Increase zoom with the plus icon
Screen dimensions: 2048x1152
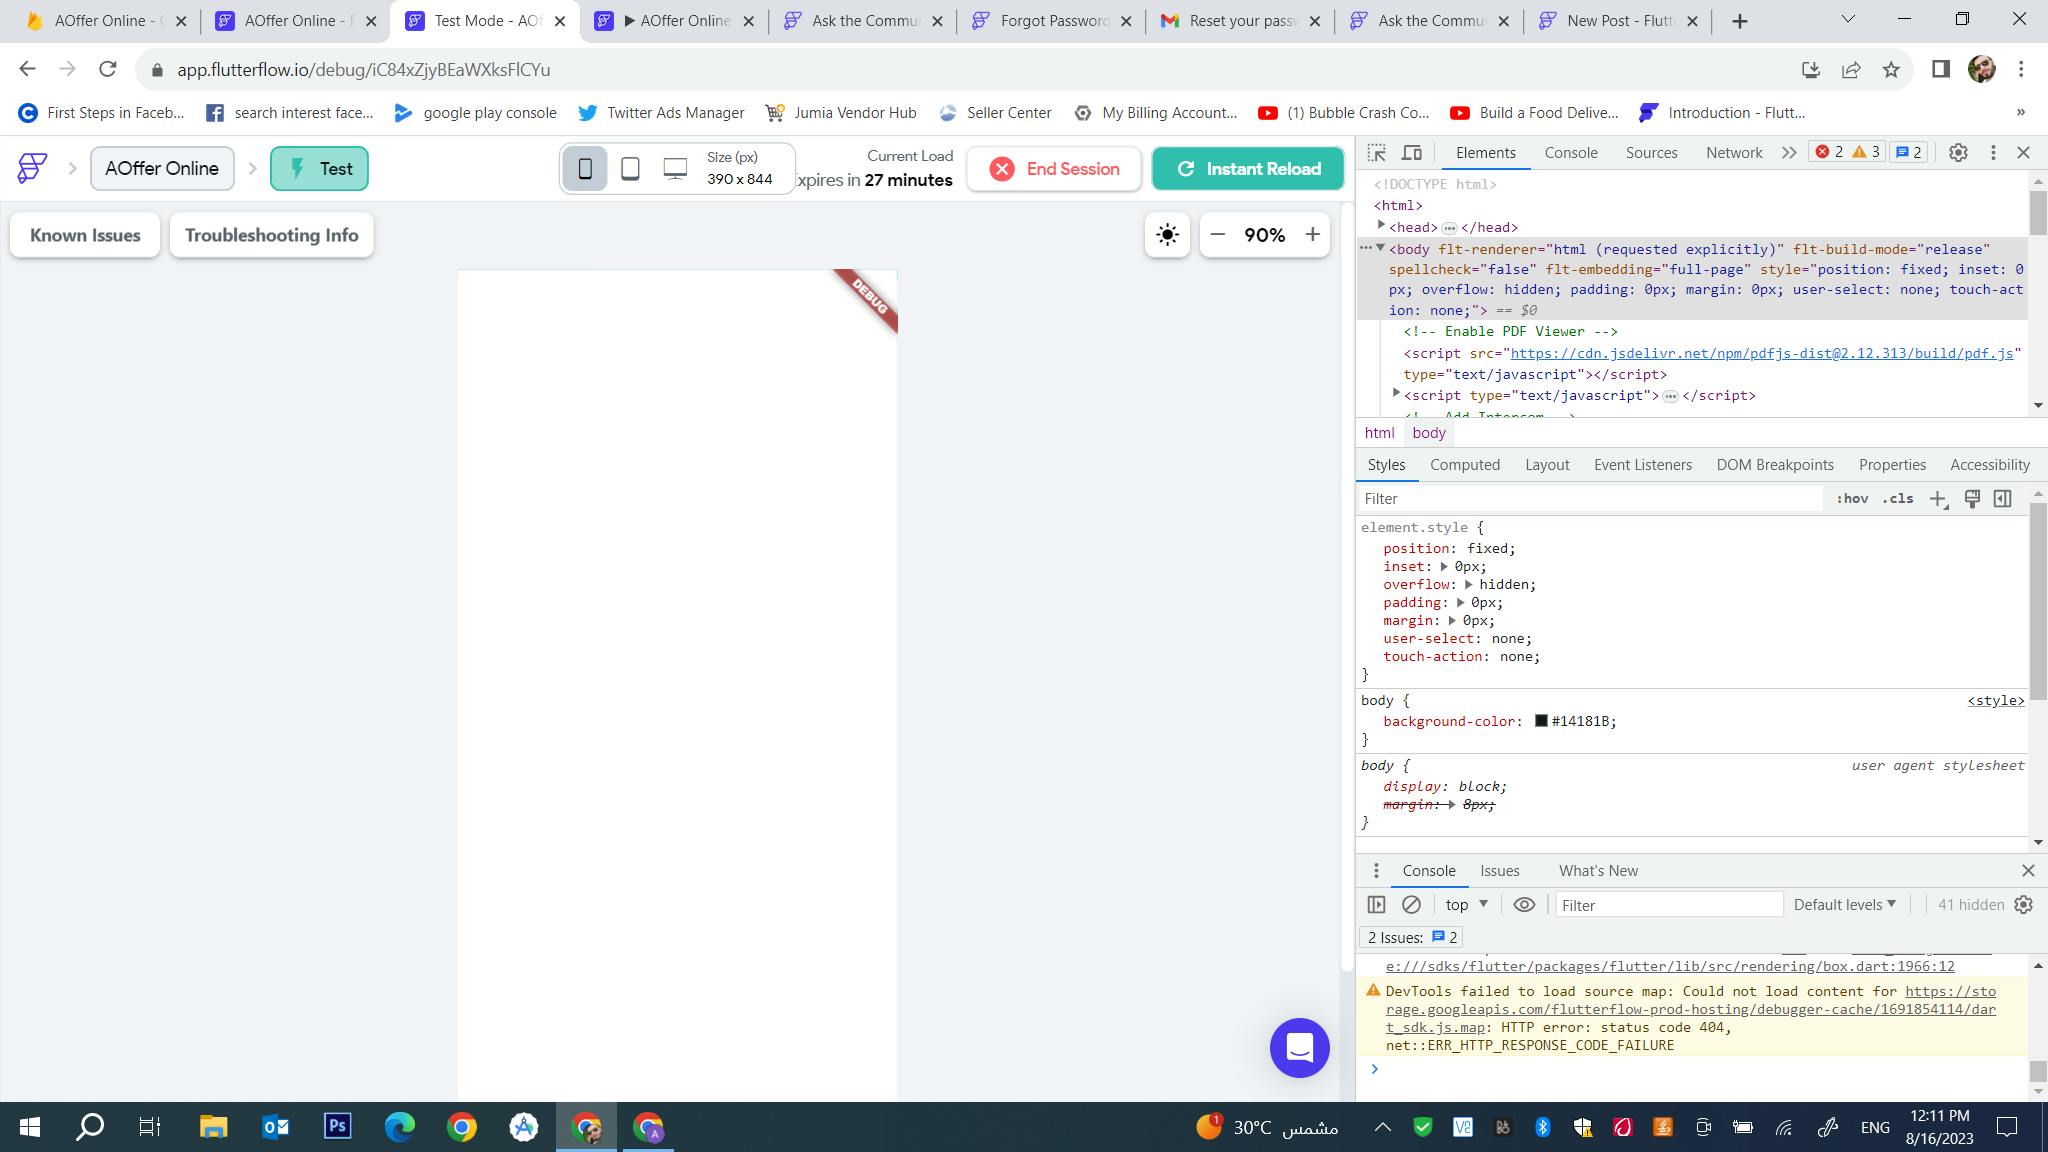pos(1312,235)
